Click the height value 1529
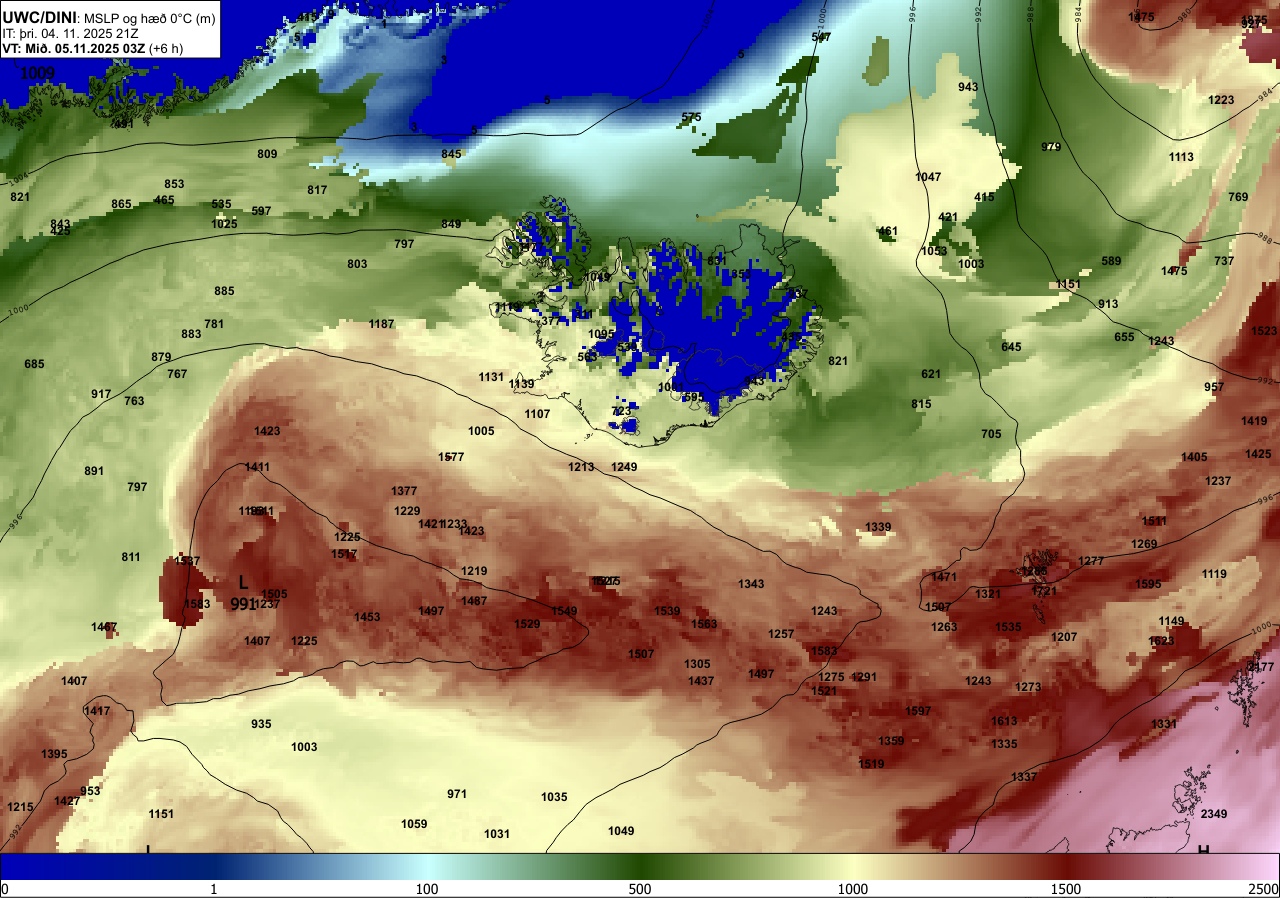Screen dimensions: 1280x898 click(x=527, y=624)
